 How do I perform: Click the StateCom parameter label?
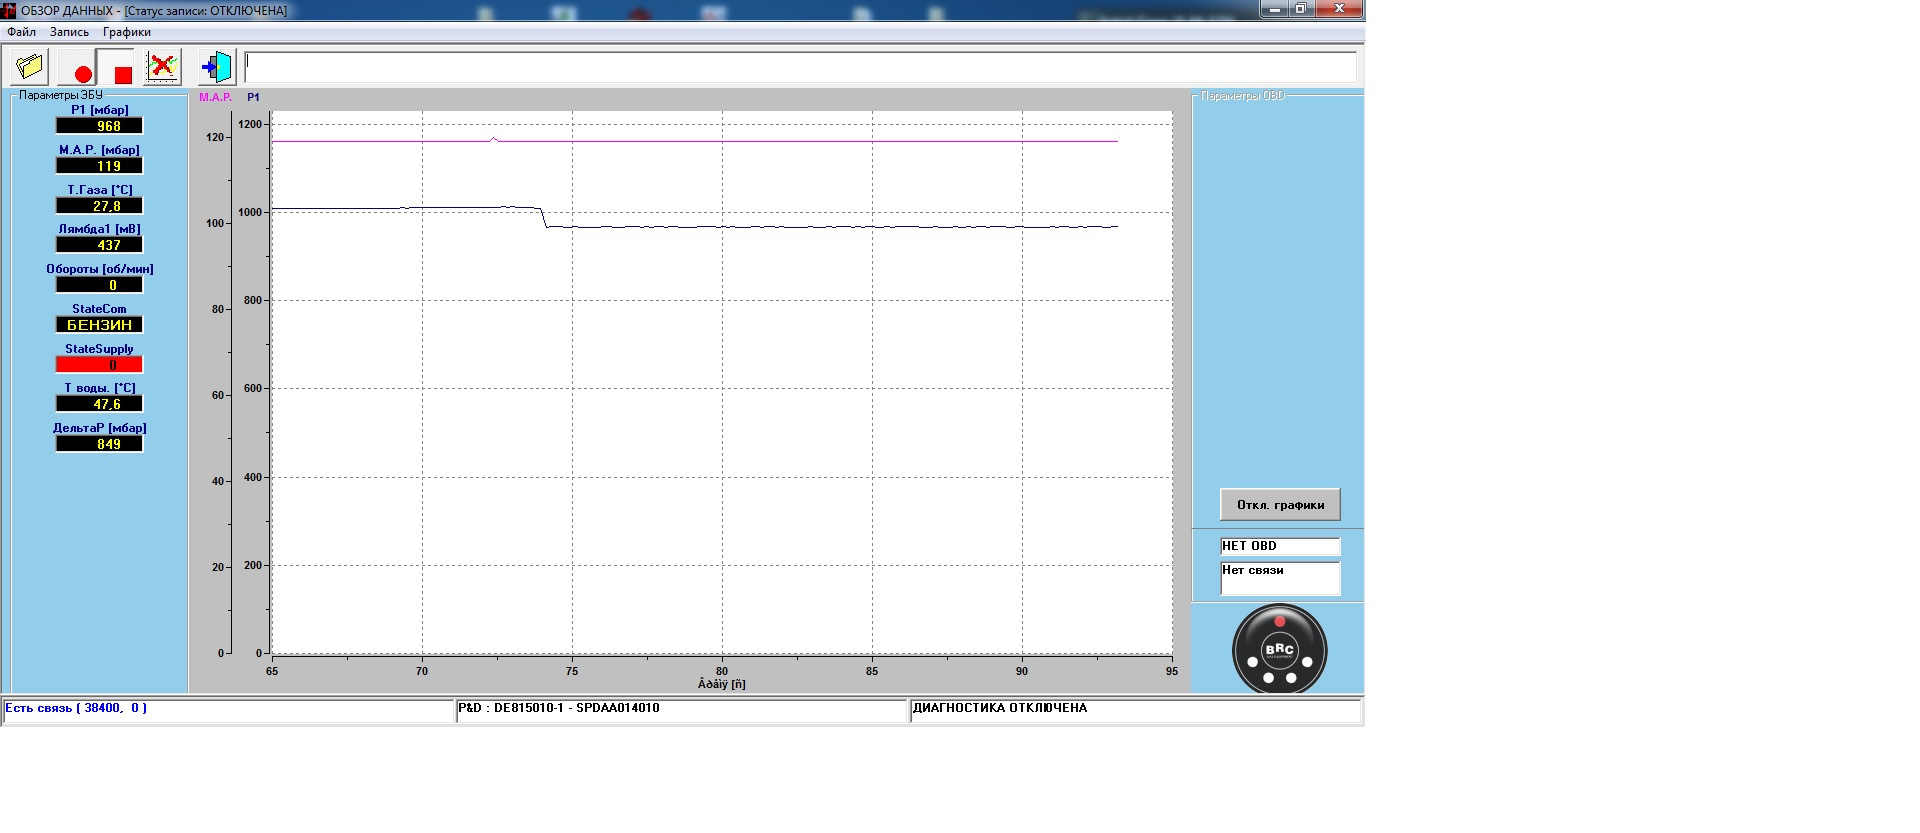[x=99, y=309]
